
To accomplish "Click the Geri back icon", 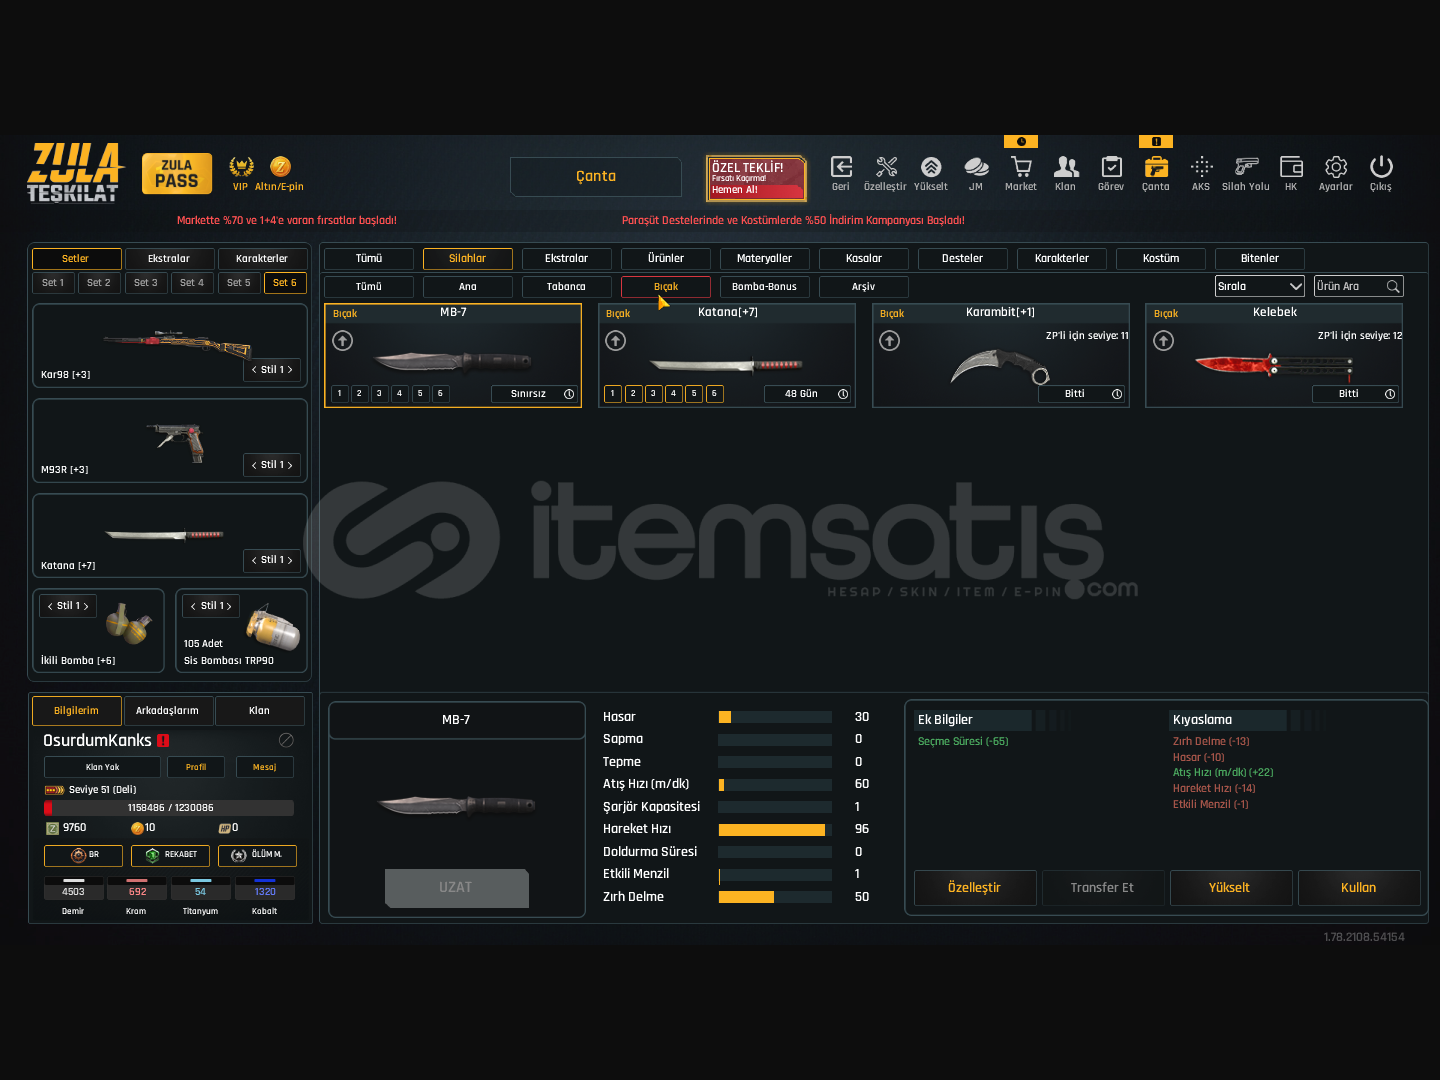I will [841, 167].
